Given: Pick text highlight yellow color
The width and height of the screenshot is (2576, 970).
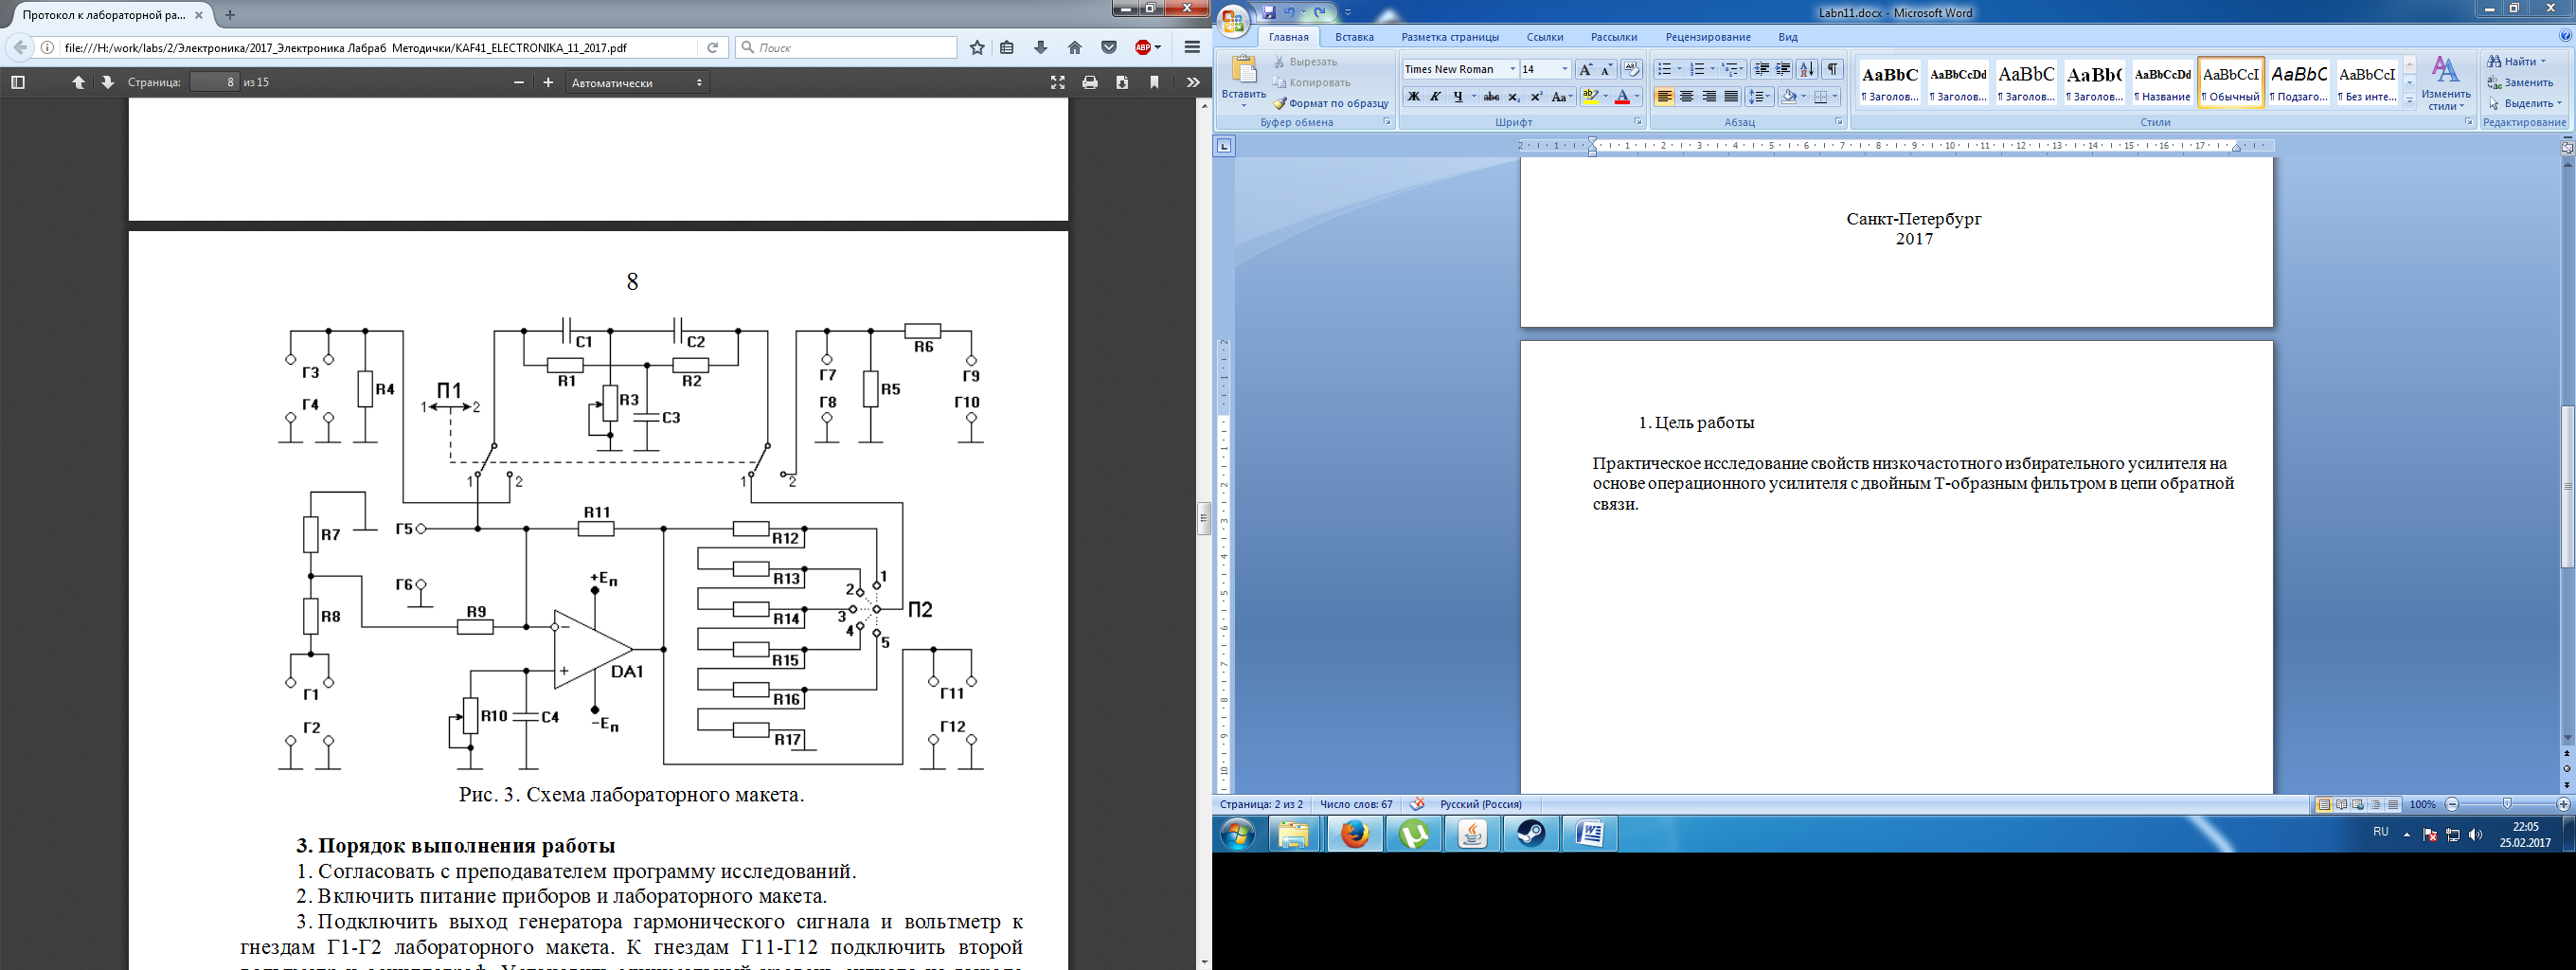Looking at the screenshot, I should [1591, 97].
